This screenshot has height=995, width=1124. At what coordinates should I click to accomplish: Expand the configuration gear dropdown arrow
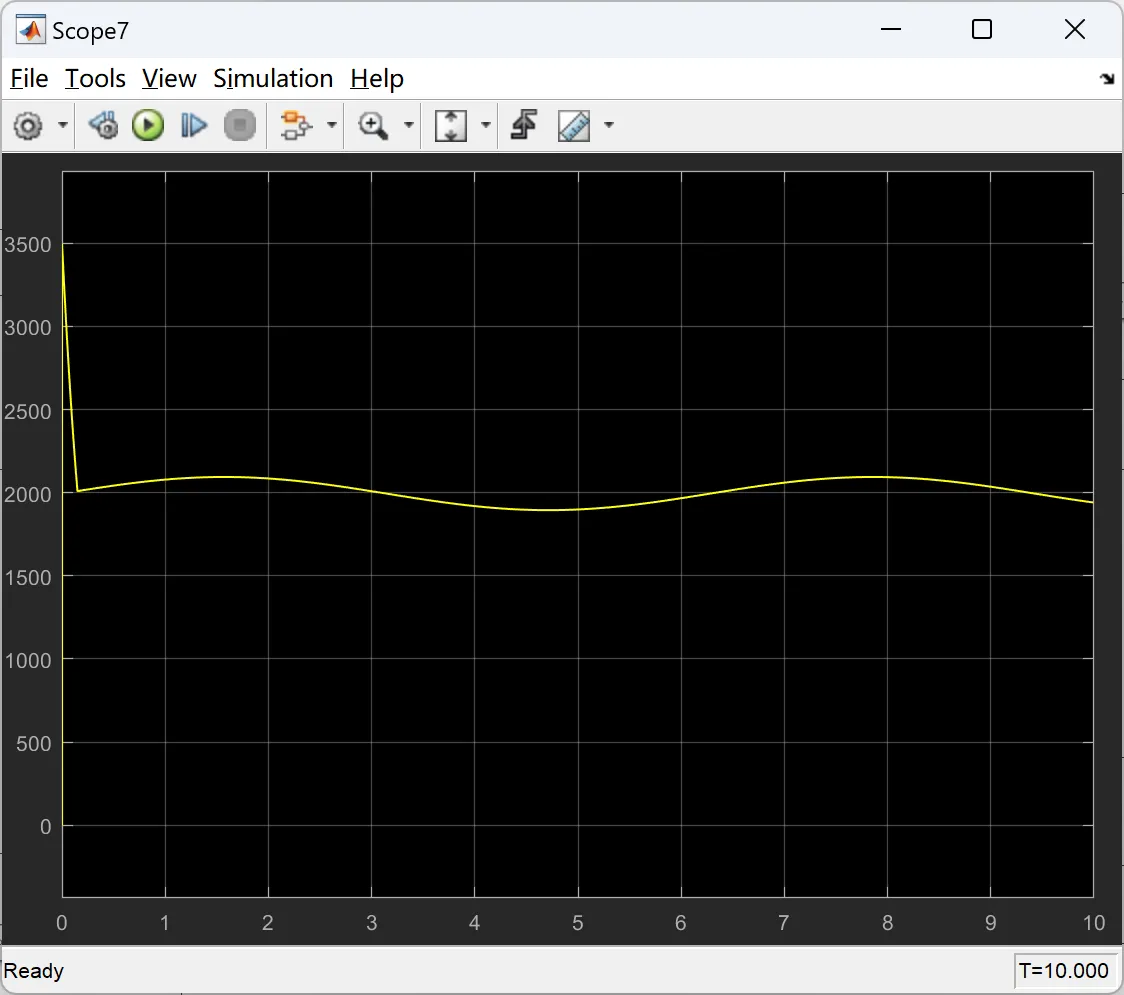pos(63,125)
